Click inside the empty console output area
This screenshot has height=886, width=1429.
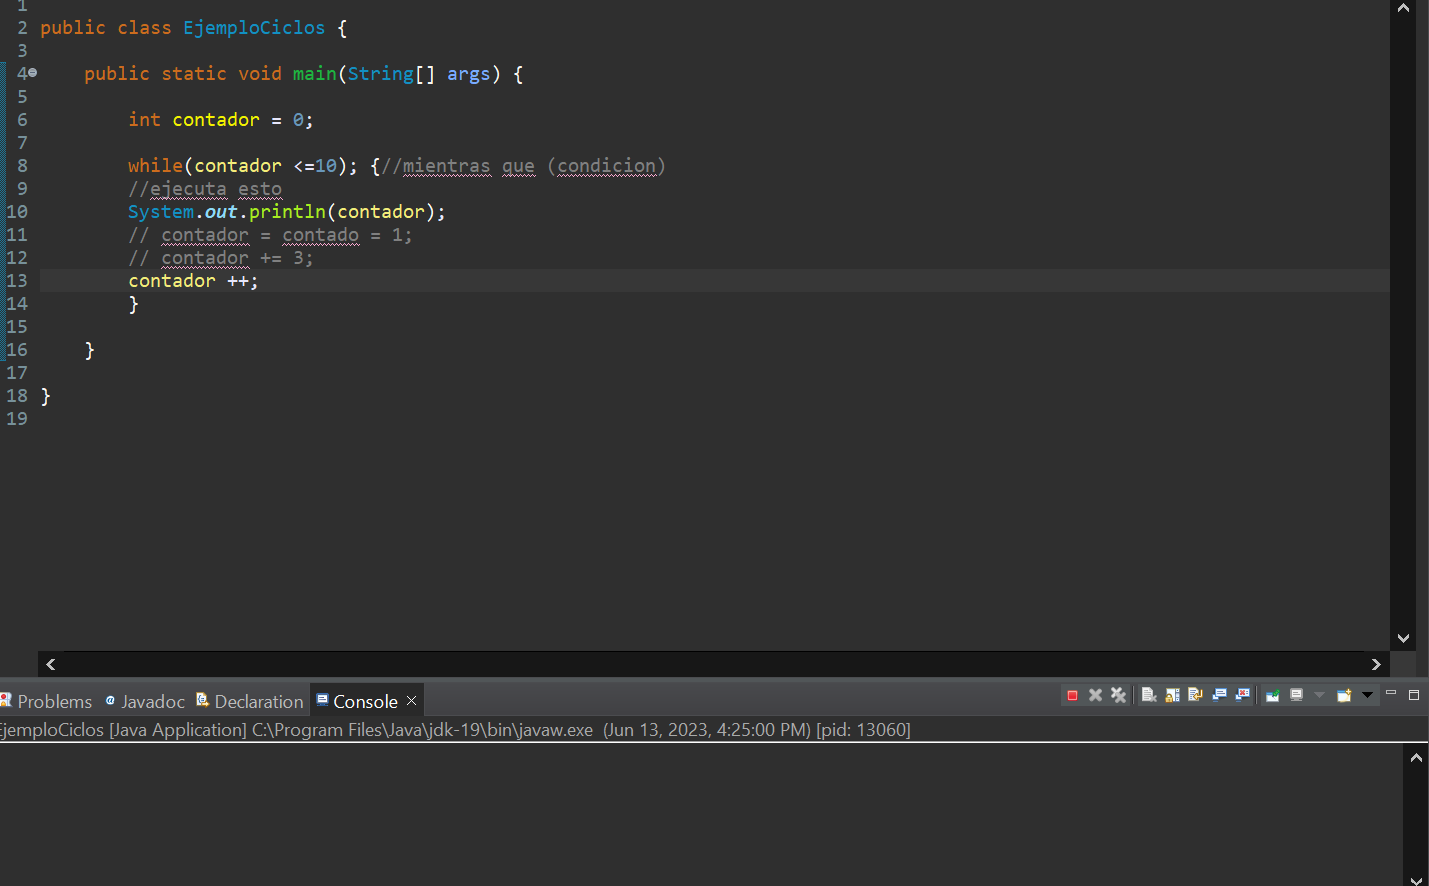(x=700, y=815)
